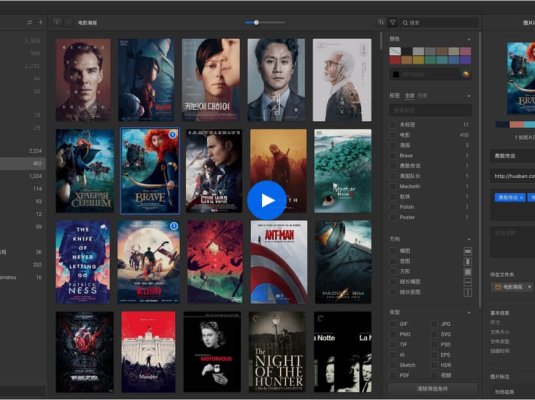Image resolution: width=535 pixels, height=400 pixels.
Task: Select the Ant-Man poster thumbnail
Action: (279, 262)
